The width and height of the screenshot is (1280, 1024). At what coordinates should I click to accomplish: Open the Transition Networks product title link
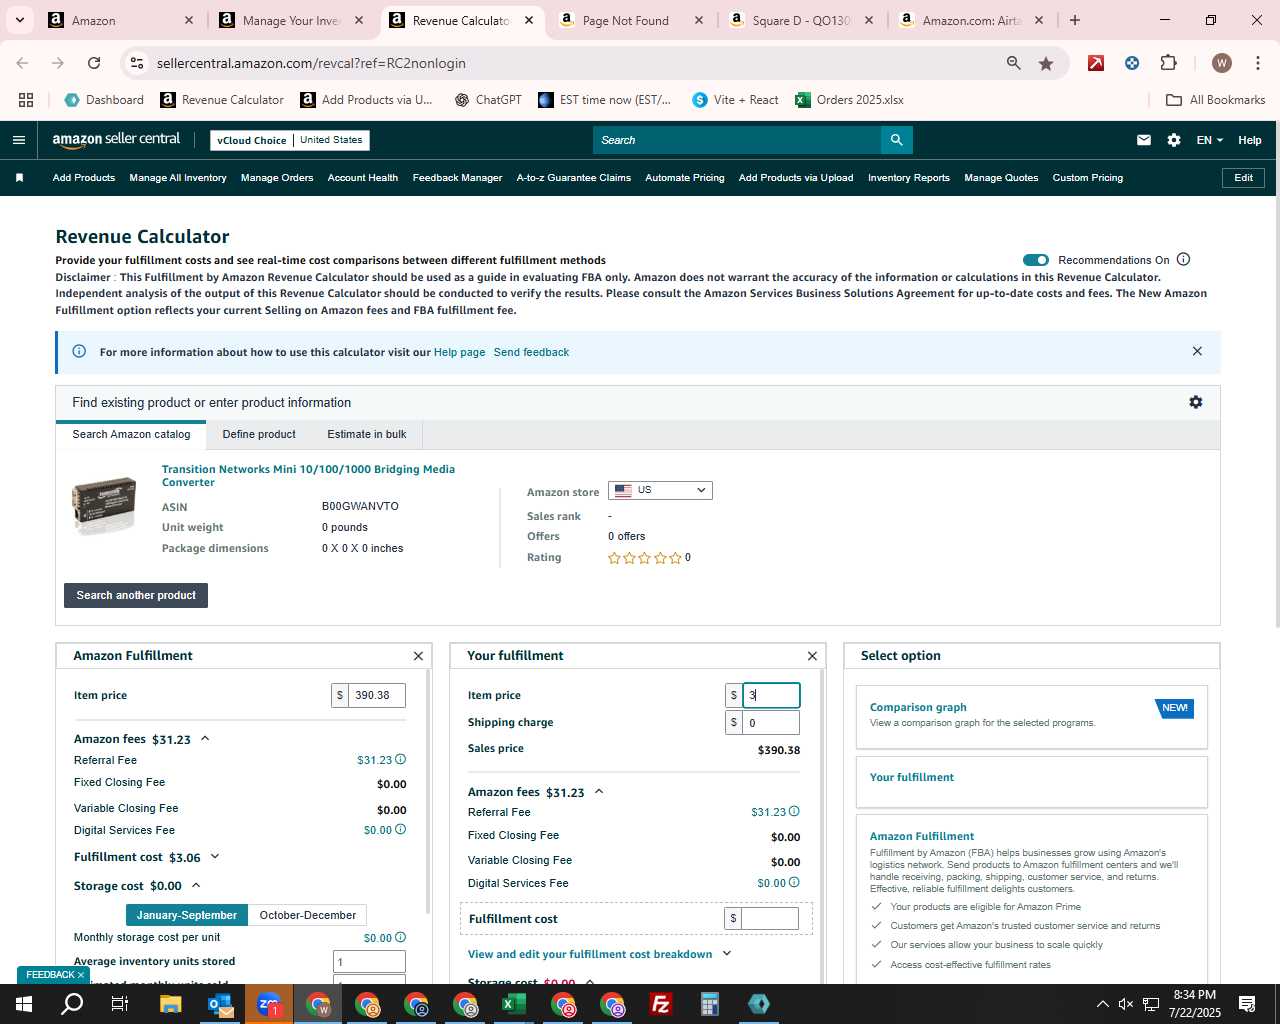308,476
